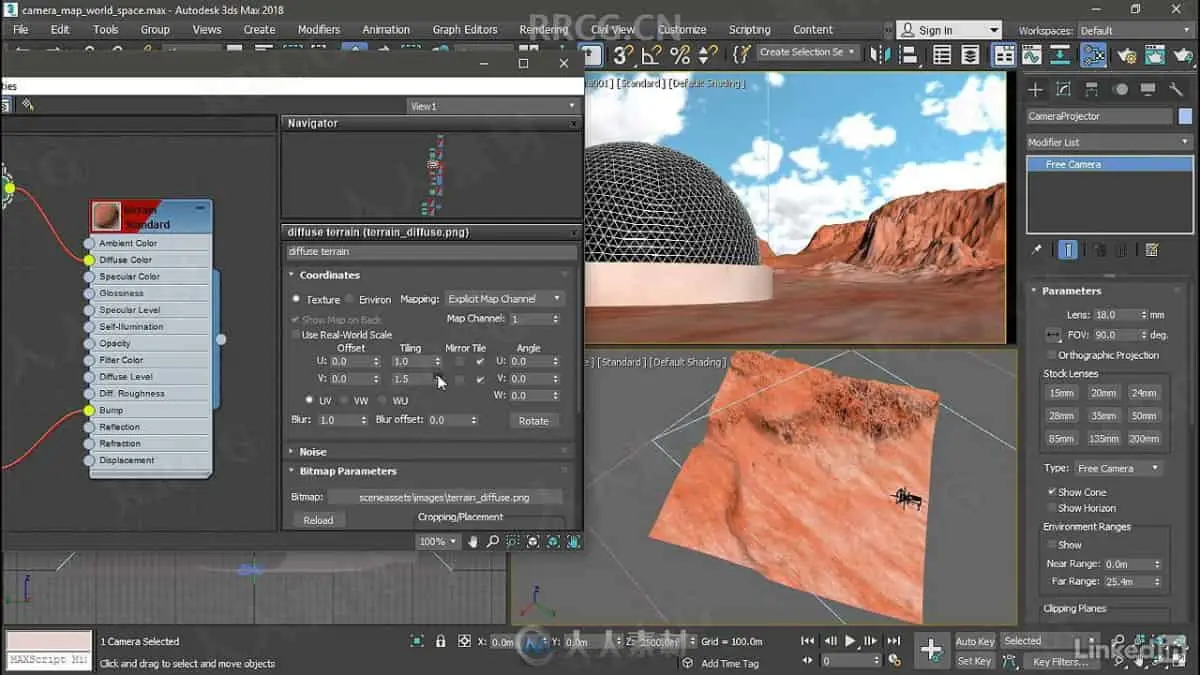Viewport: 1200px width, 675px height.
Task: Open the Modifier List dropdown
Action: tap(1109, 142)
